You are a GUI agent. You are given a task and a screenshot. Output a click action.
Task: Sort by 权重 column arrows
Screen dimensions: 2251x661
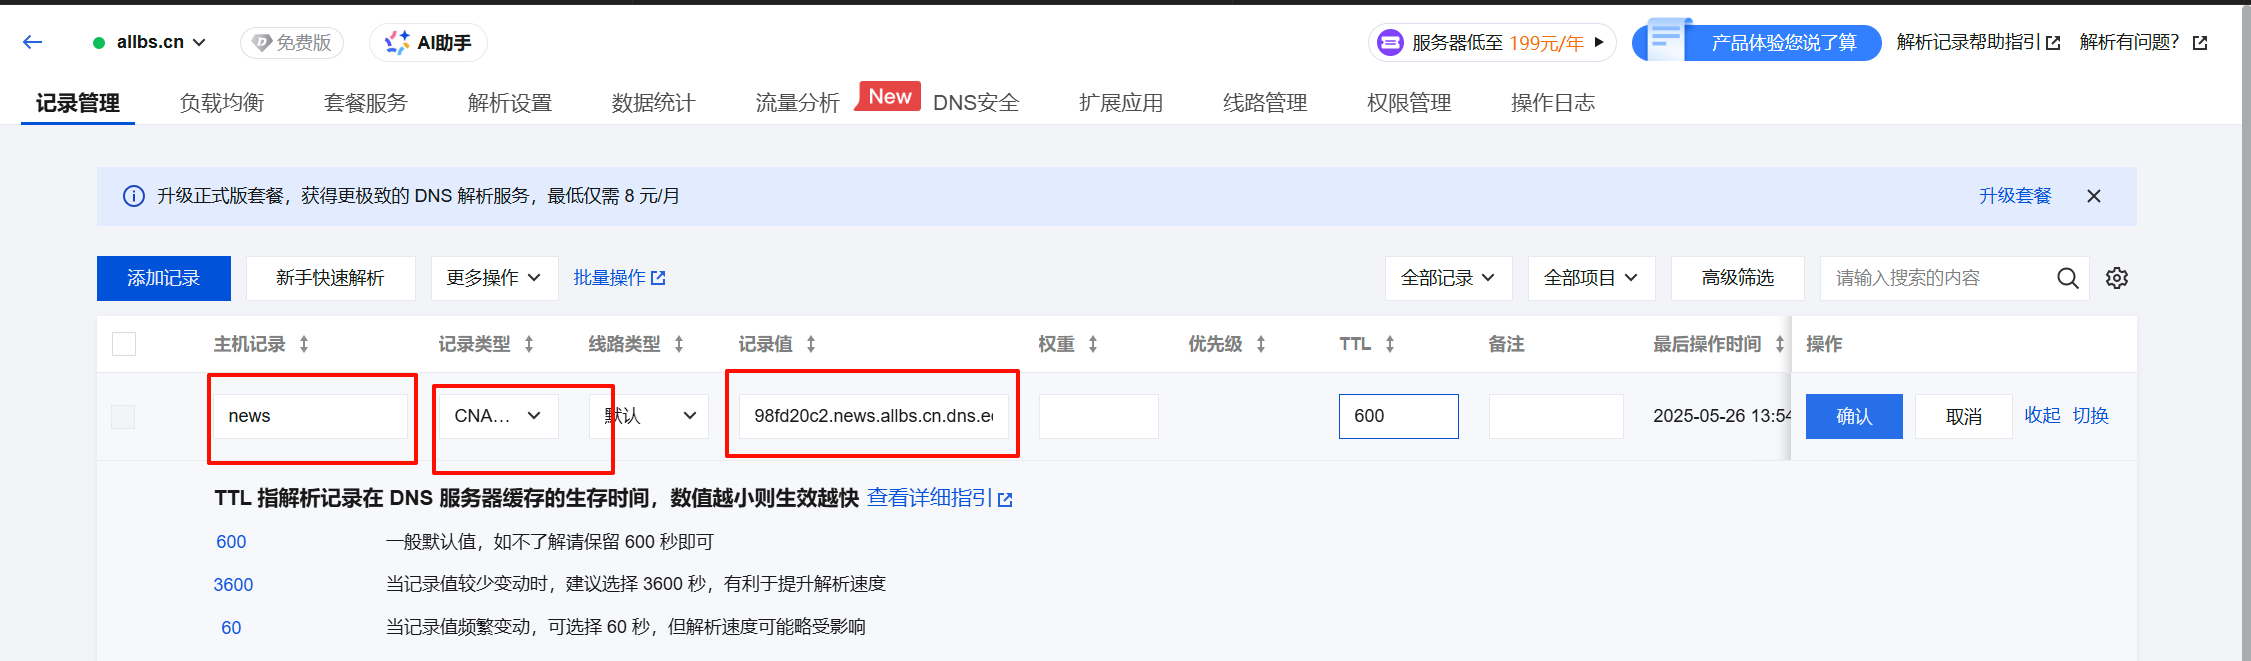pyautogui.click(x=1093, y=344)
